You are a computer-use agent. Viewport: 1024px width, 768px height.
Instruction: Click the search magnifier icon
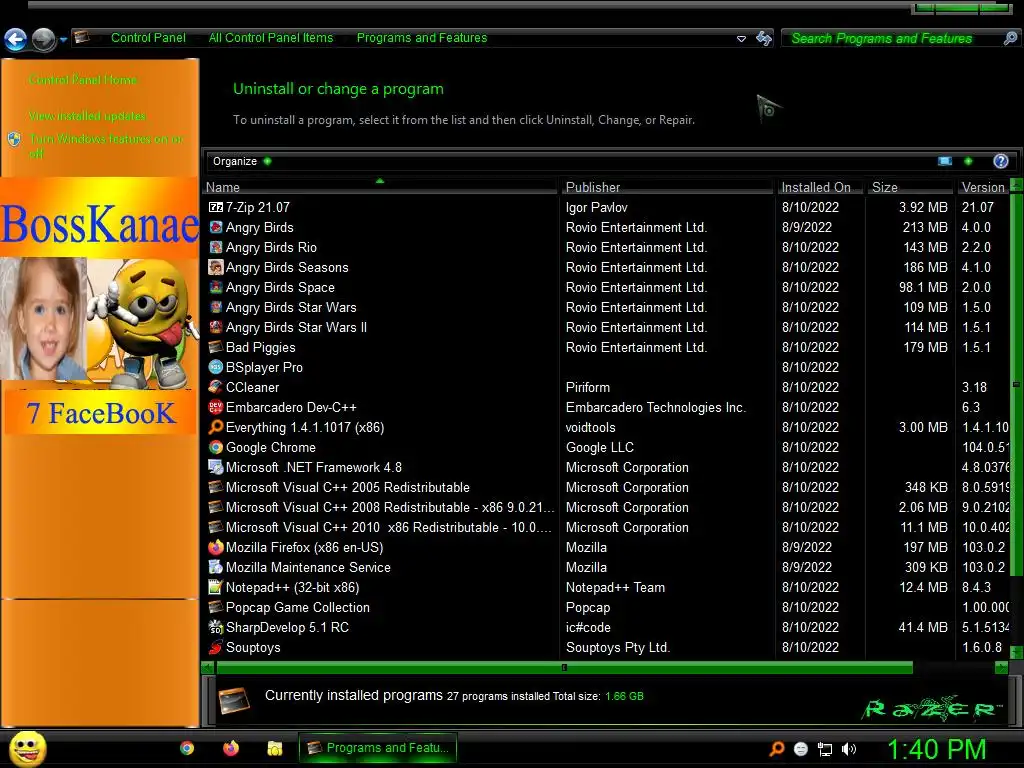(x=1010, y=39)
